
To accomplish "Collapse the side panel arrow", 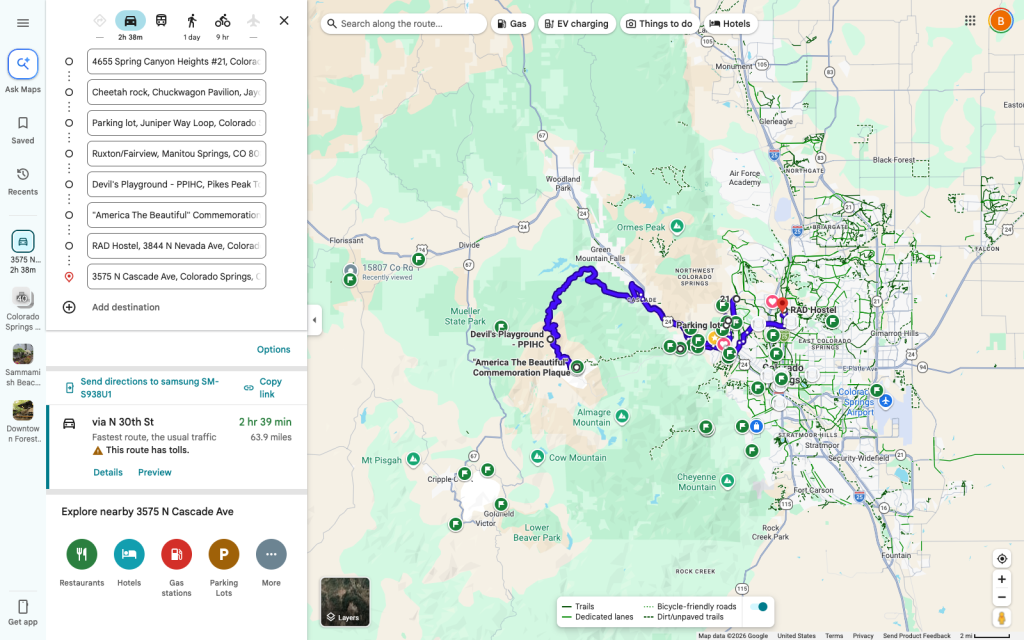I will click(315, 320).
